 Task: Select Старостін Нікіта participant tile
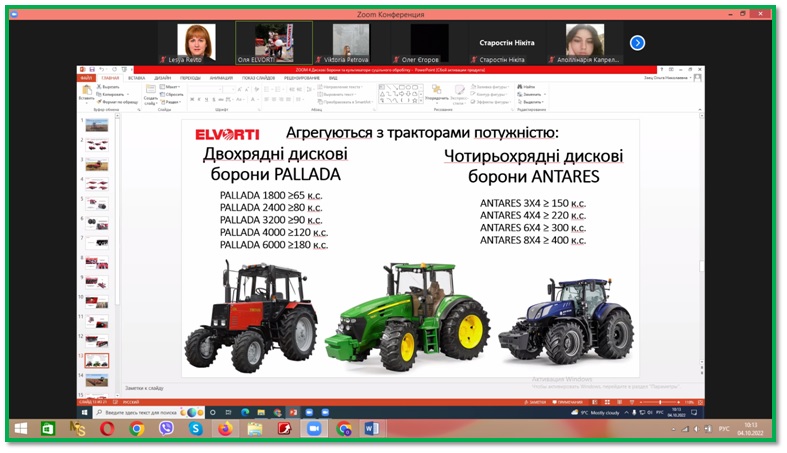[506, 43]
